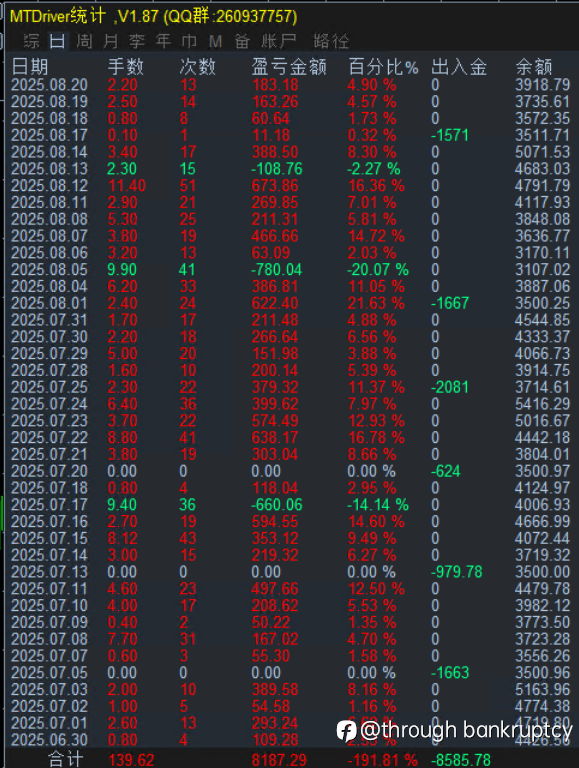Image resolution: width=579 pixels, height=768 pixels.
Task: Click percentage -20.07 %
Action: point(378,269)
